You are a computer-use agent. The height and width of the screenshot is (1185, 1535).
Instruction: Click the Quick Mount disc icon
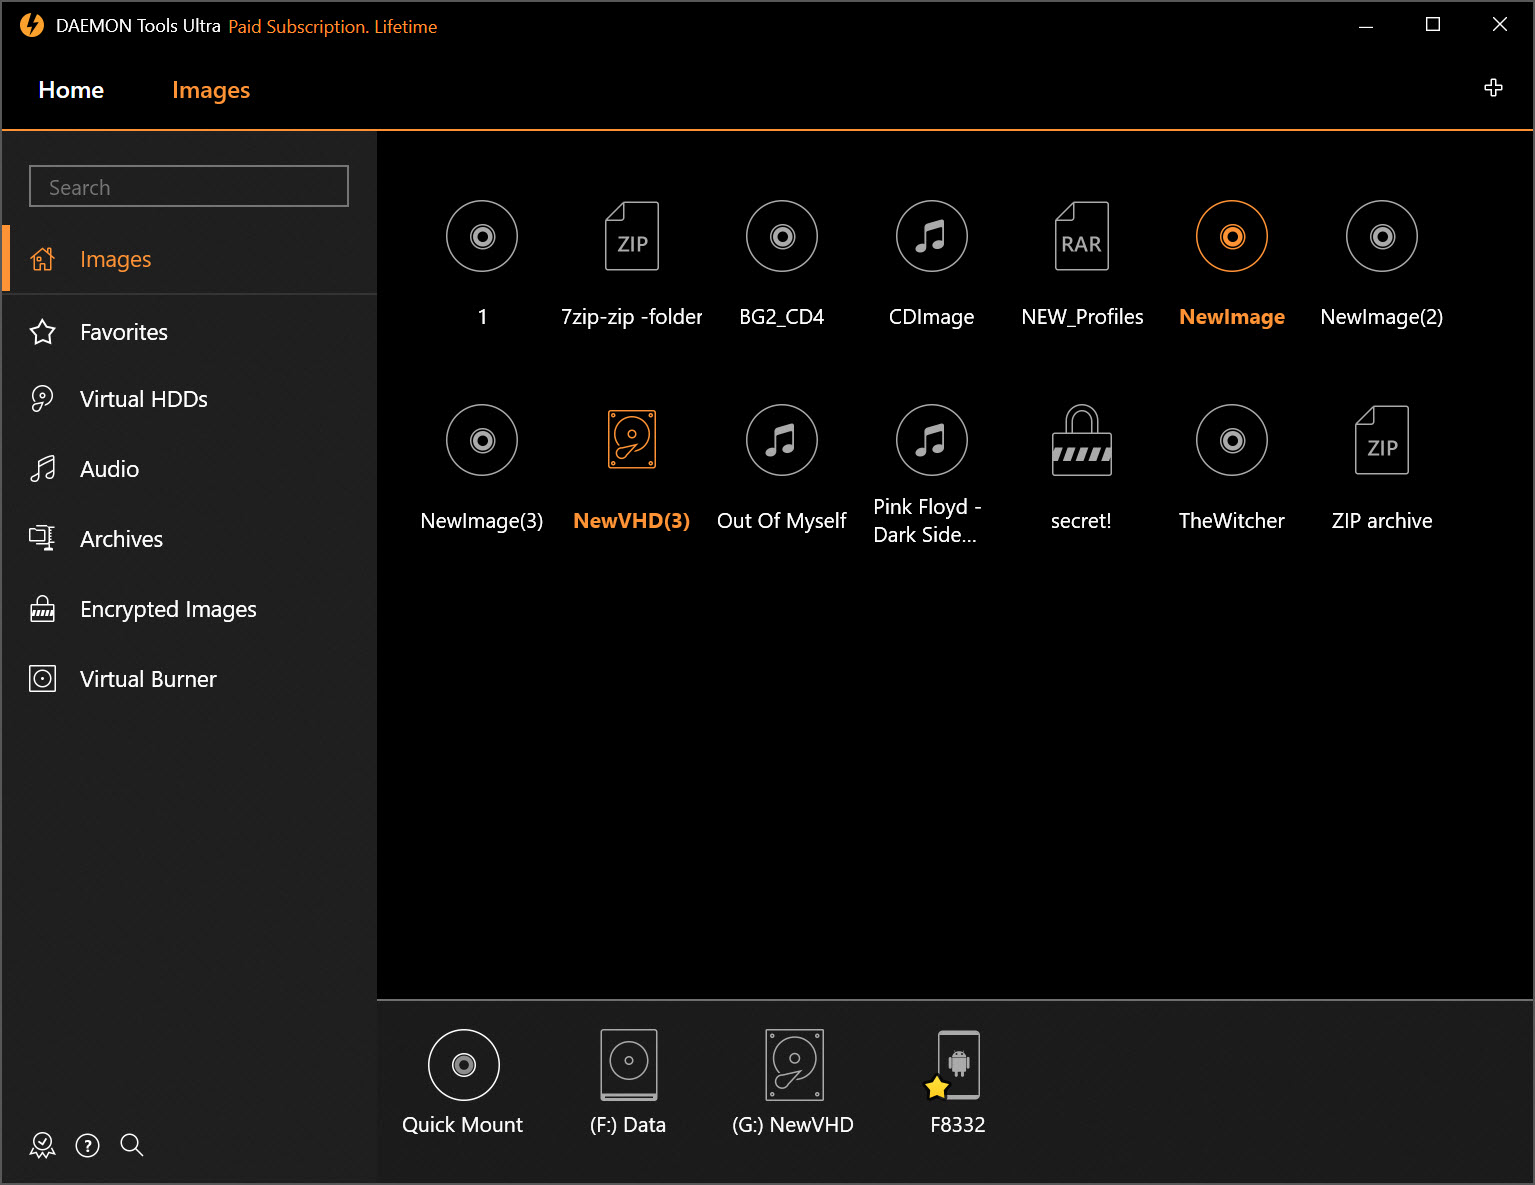462,1066
